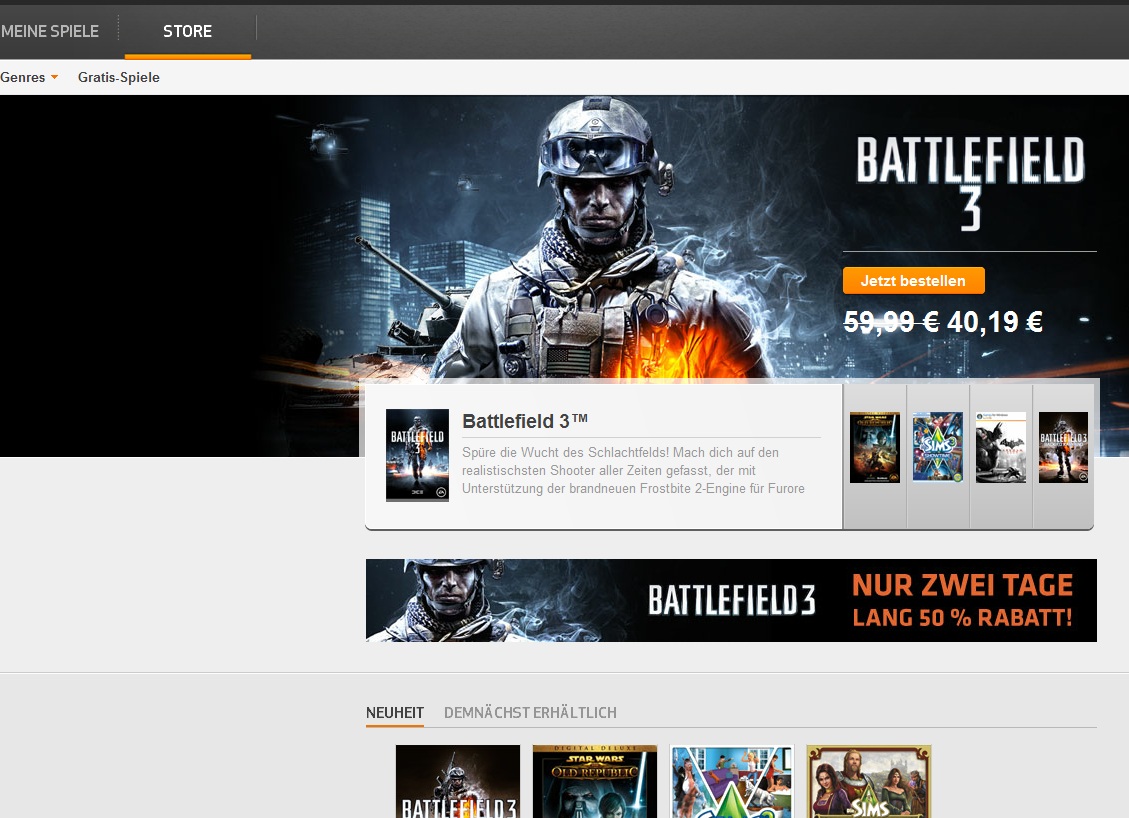
Task: Switch to the Store tab
Action: [187, 32]
